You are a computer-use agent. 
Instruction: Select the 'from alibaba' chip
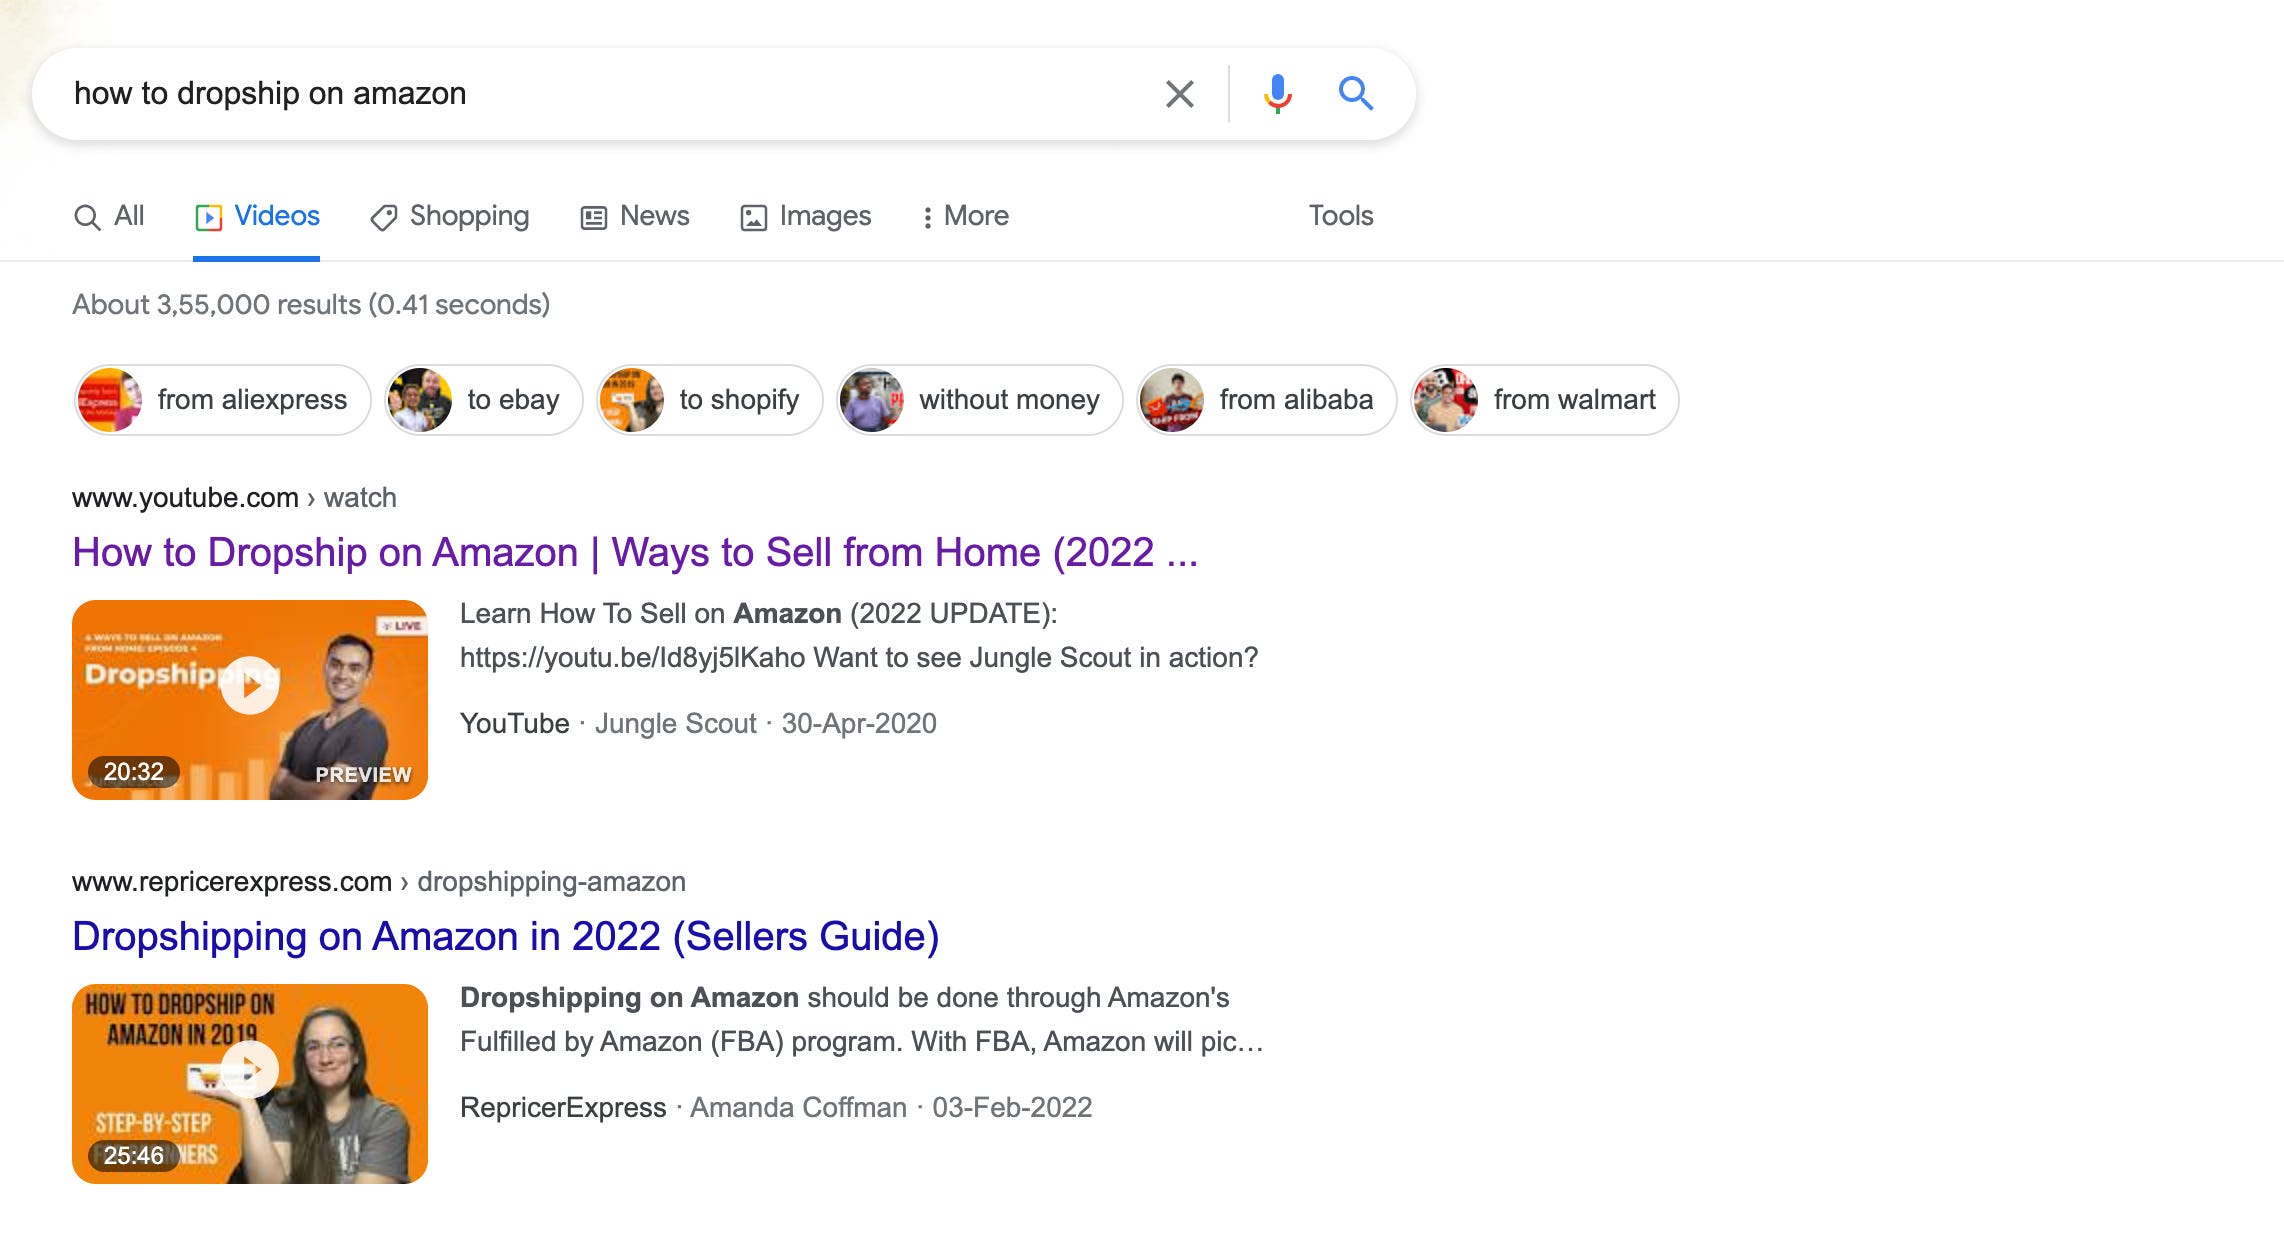(x=1266, y=400)
